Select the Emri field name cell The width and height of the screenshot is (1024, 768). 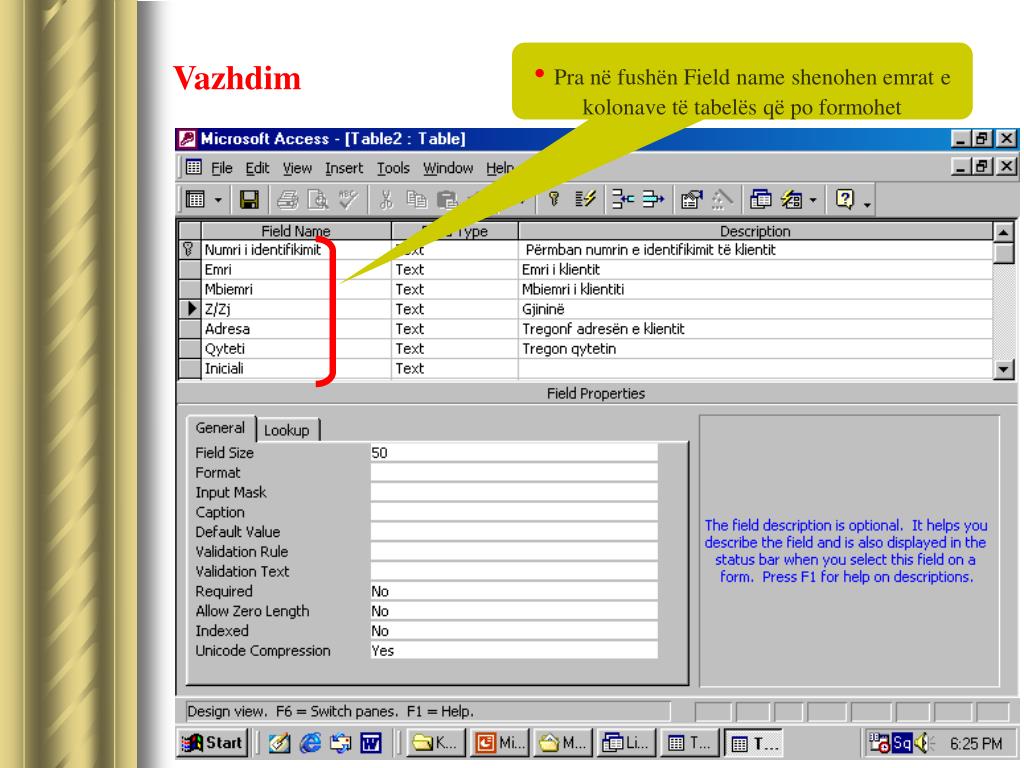click(x=296, y=270)
